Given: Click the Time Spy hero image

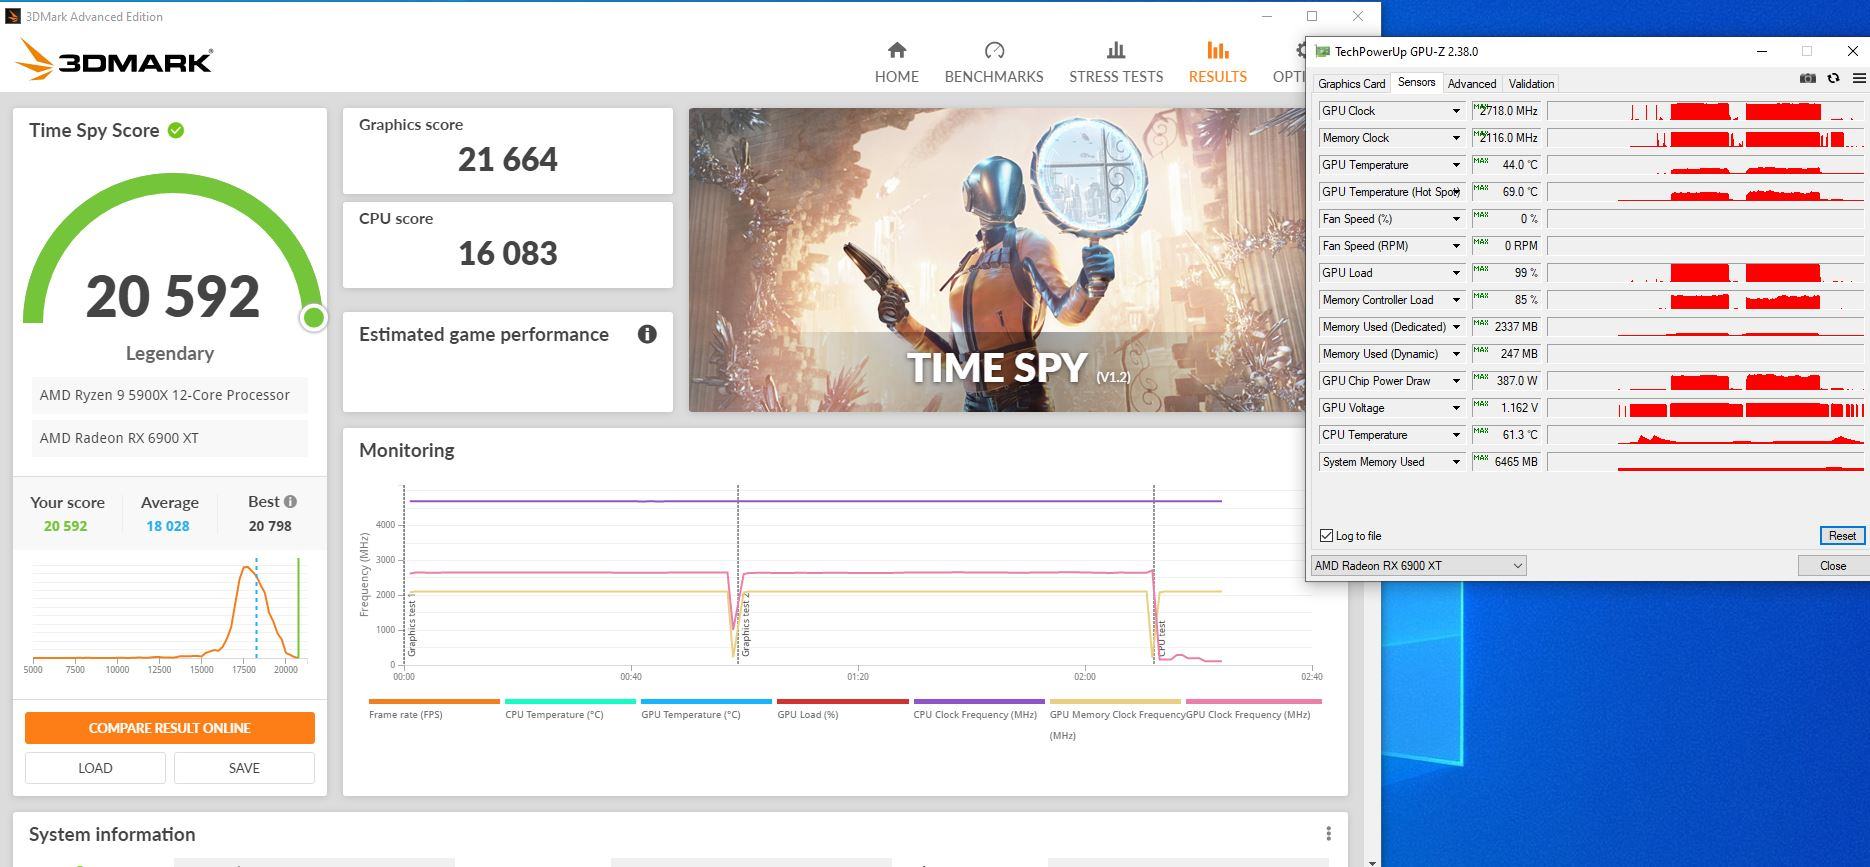Looking at the screenshot, I should [x=996, y=260].
